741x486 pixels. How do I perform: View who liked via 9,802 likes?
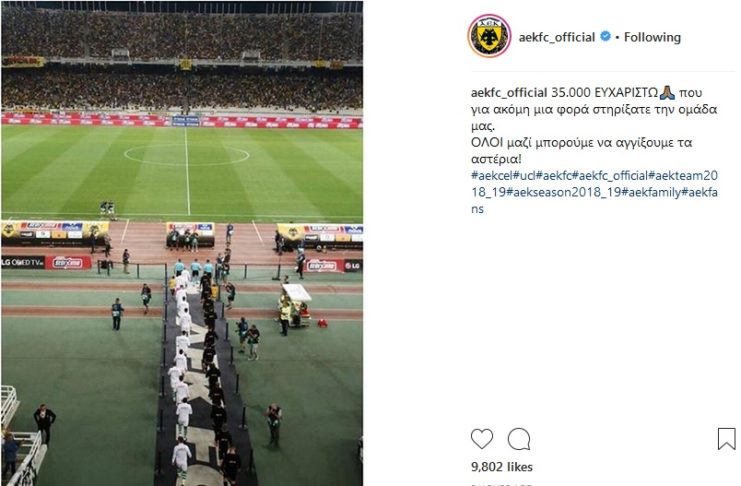pyautogui.click(x=501, y=467)
